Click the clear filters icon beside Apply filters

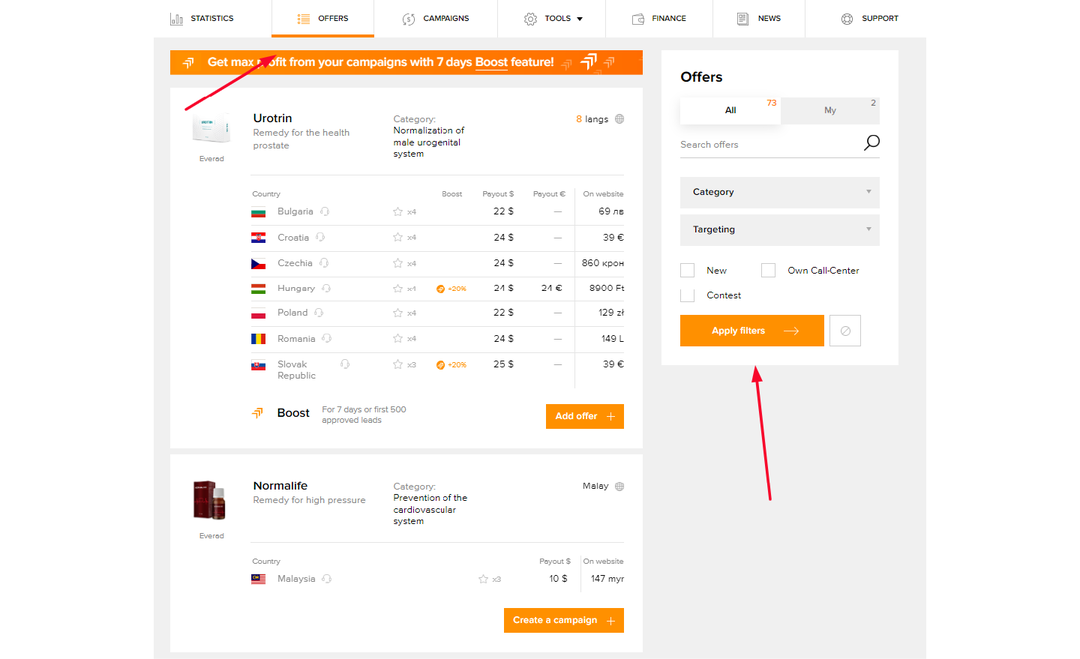tap(845, 330)
